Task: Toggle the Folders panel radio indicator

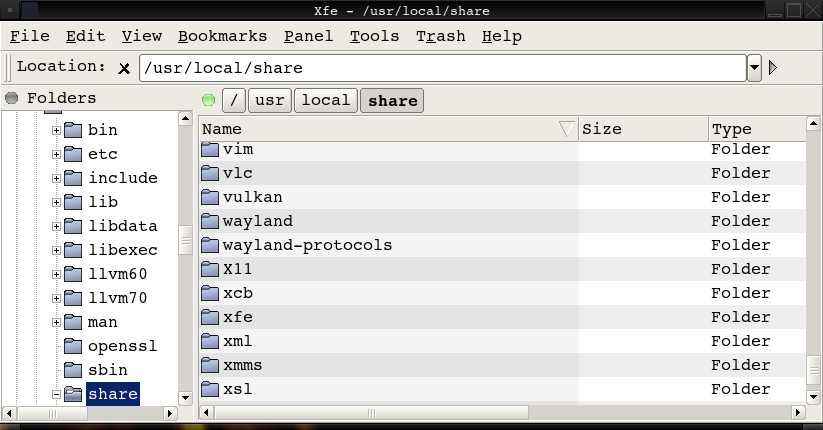Action: (x=12, y=98)
